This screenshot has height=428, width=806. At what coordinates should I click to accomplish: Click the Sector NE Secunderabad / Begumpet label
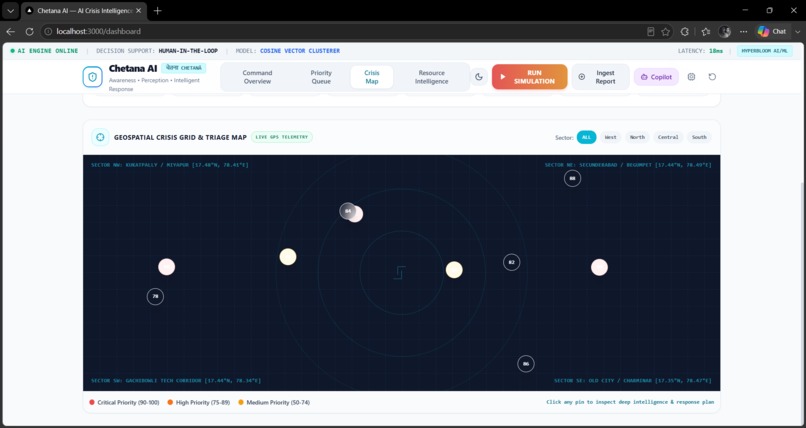pos(628,165)
